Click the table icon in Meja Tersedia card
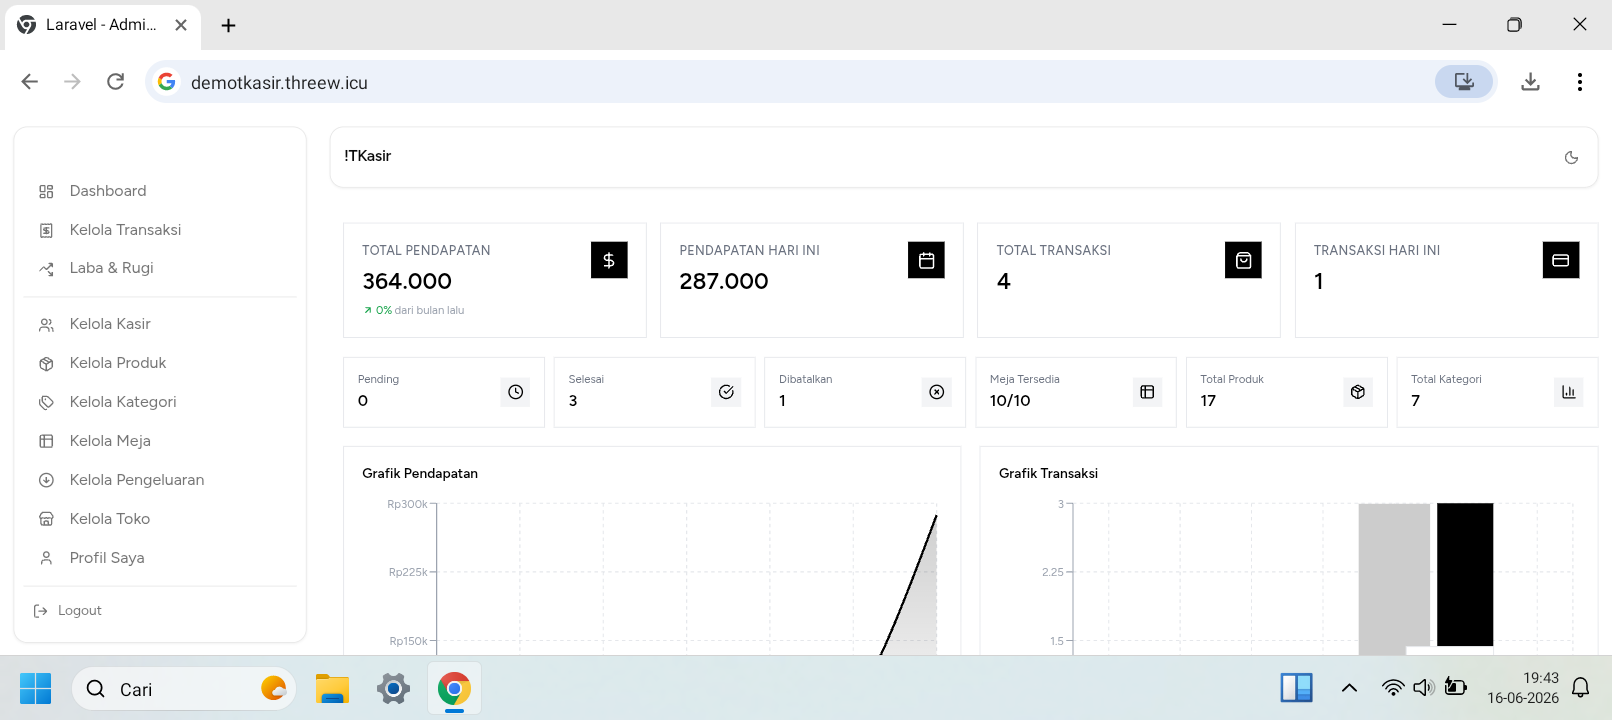 coord(1147,392)
